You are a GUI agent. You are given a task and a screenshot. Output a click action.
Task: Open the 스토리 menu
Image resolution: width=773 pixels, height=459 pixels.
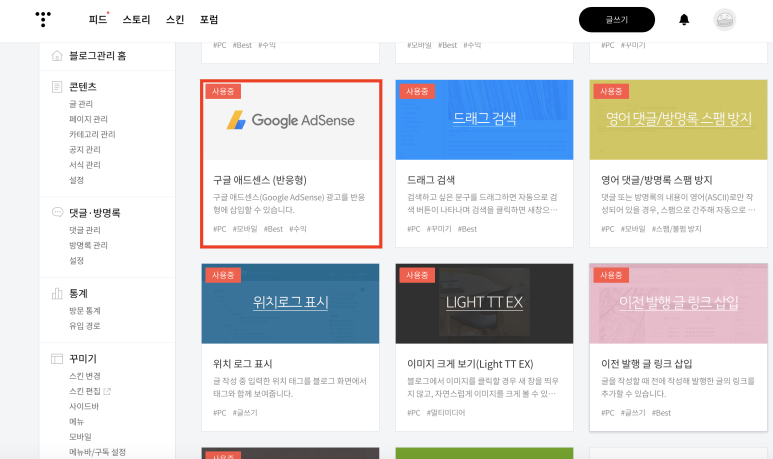pos(136,19)
